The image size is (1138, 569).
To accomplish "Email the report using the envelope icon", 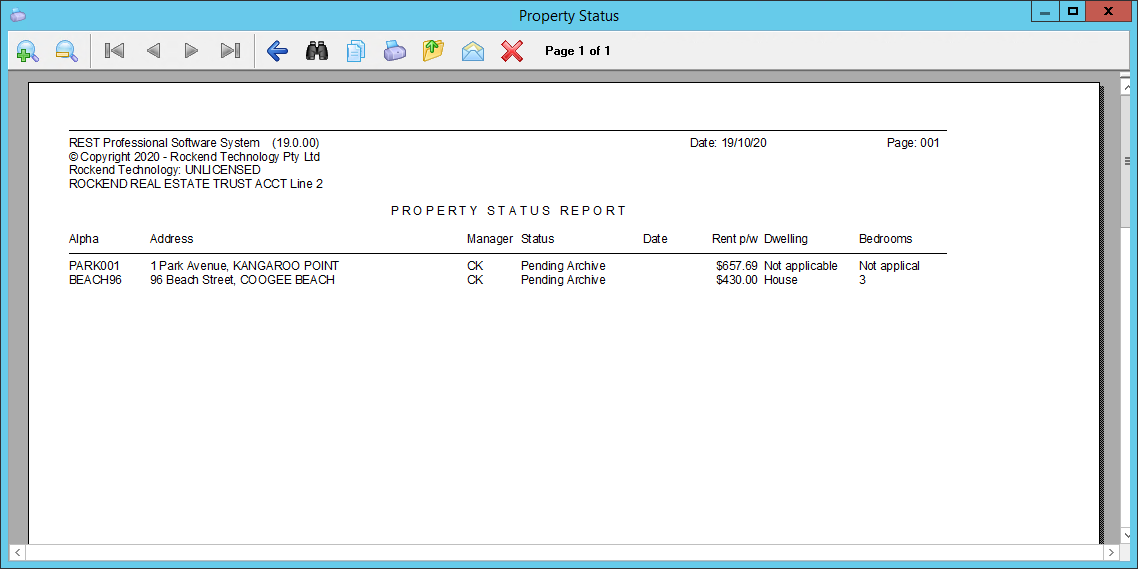I will coord(472,51).
